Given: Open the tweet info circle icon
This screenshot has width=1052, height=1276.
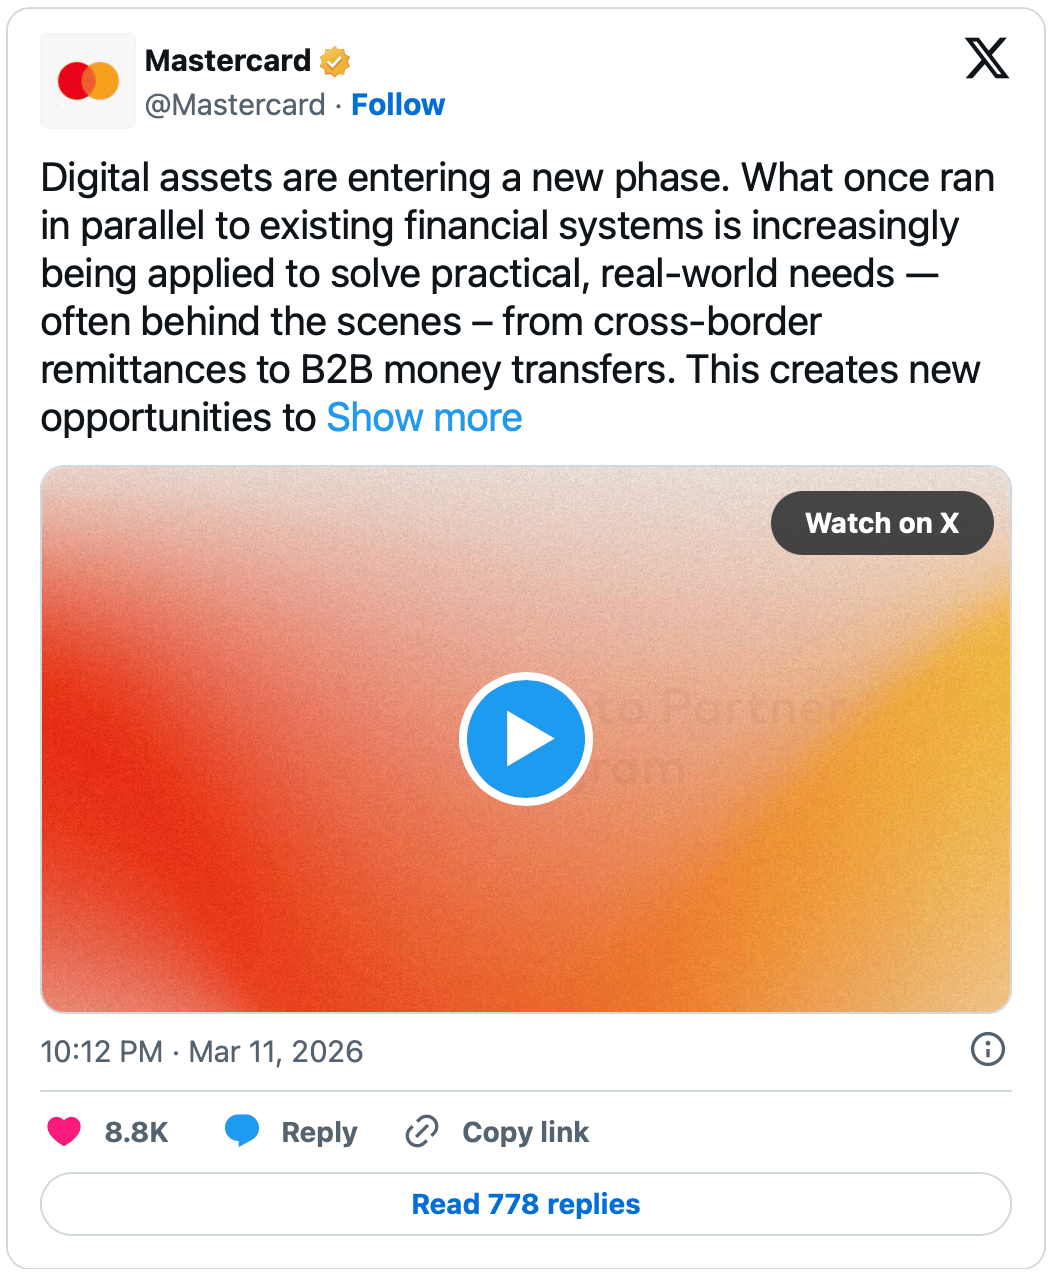Looking at the screenshot, I should (987, 1049).
